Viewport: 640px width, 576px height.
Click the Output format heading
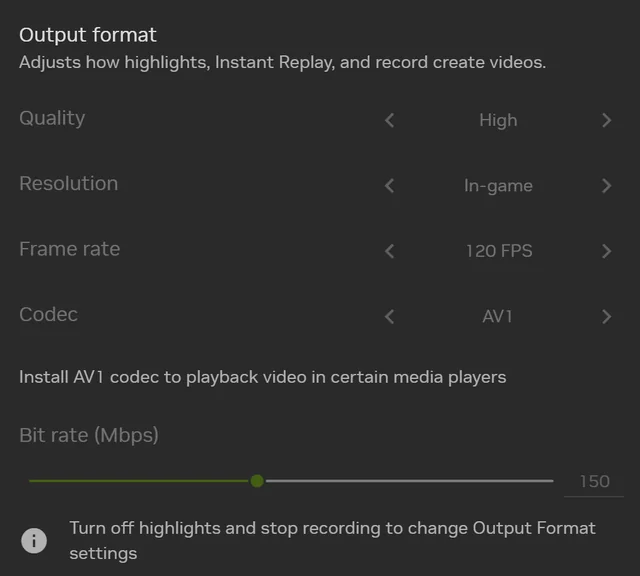point(88,35)
